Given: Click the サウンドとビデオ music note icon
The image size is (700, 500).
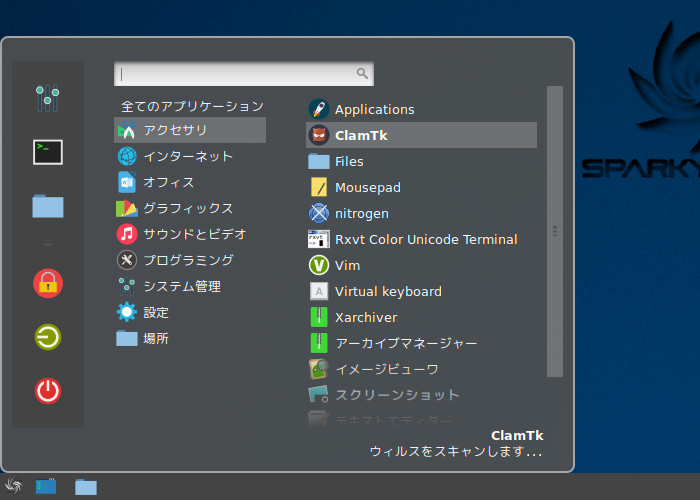Looking at the screenshot, I should (x=127, y=234).
